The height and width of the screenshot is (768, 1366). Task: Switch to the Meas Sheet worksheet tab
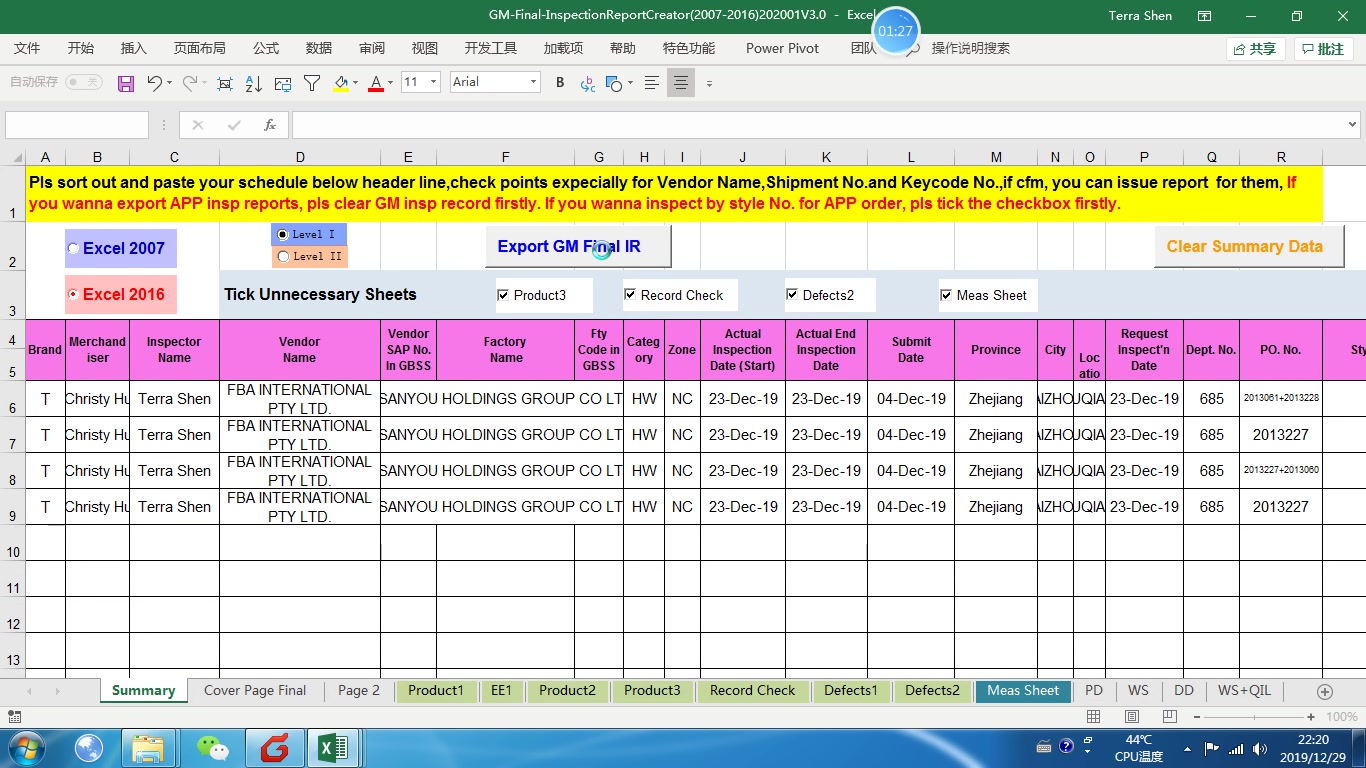[x=1022, y=690]
